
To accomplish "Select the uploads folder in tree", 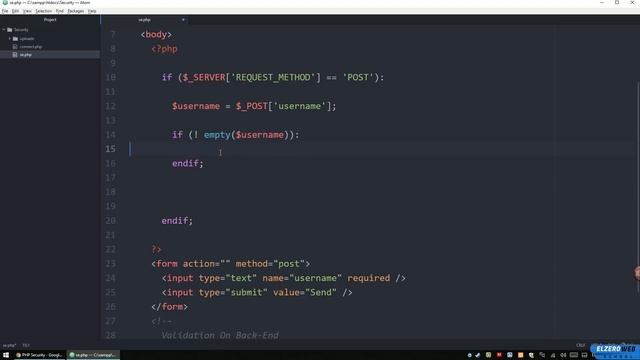I will (27, 39).
